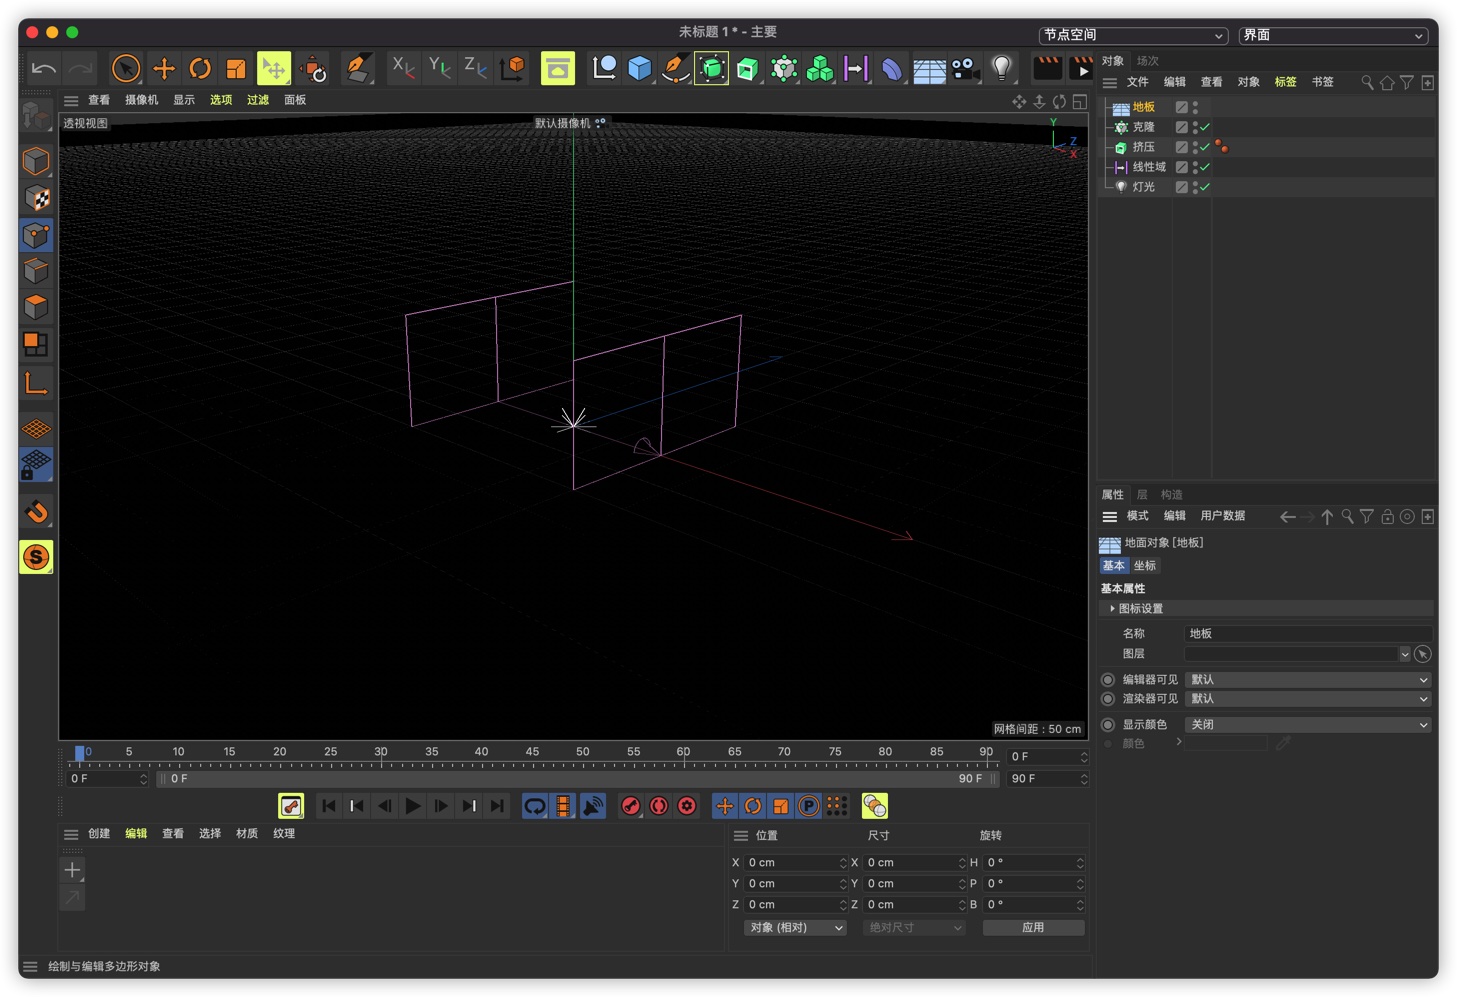Click the Cloner MoGraph icon

(x=820, y=68)
